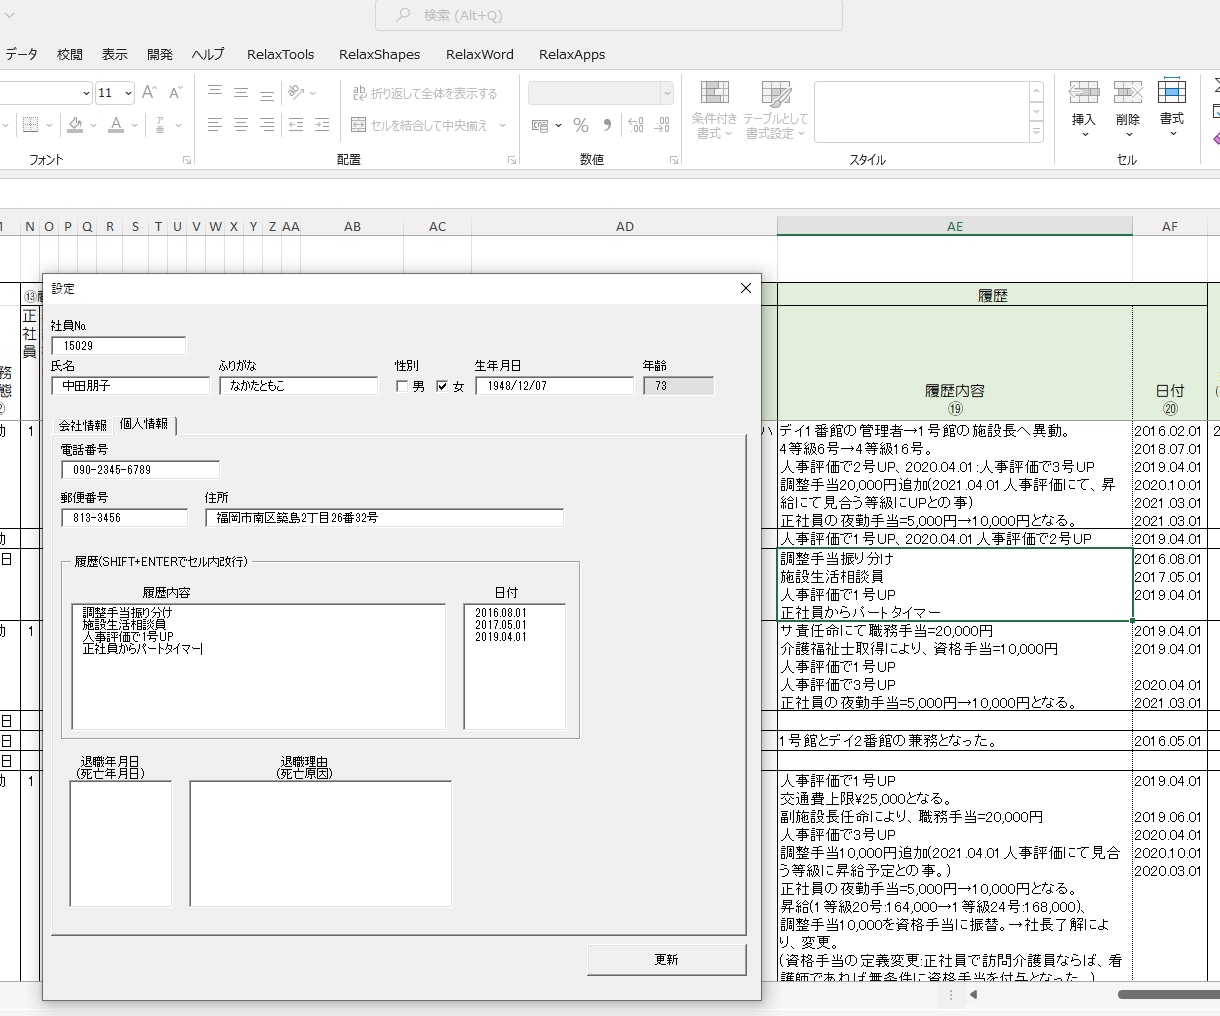Click the 更新 button
The image size is (1220, 1016).
point(667,960)
